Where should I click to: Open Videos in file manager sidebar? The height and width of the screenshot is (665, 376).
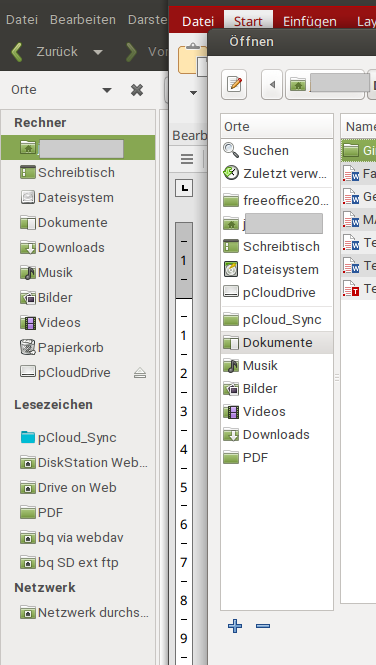[x=78, y=323]
